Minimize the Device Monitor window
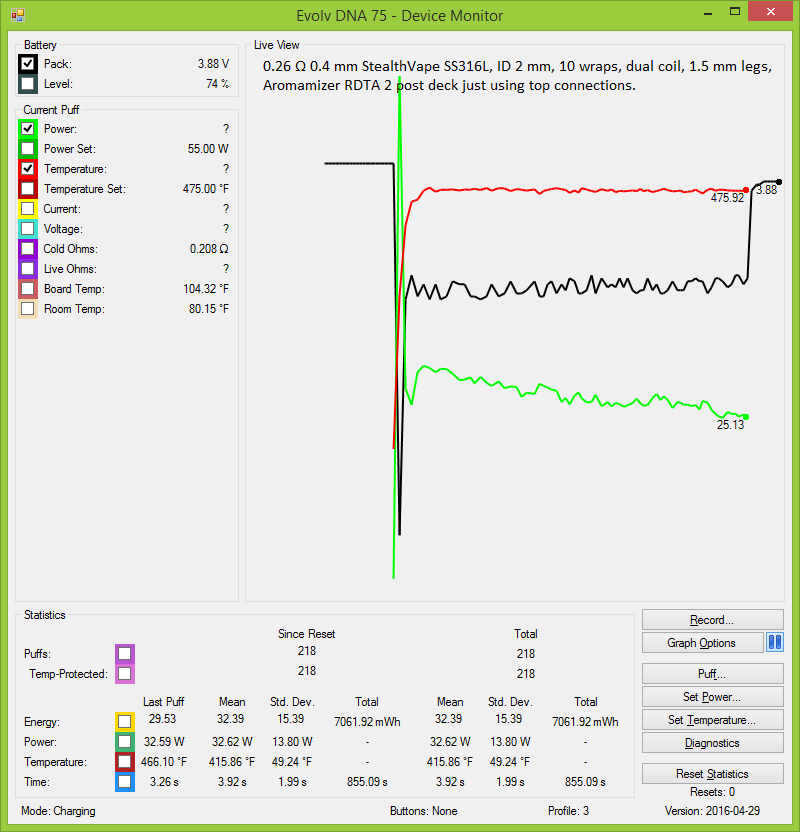Image resolution: width=800 pixels, height=832 pixels. [x=708, y=12]
